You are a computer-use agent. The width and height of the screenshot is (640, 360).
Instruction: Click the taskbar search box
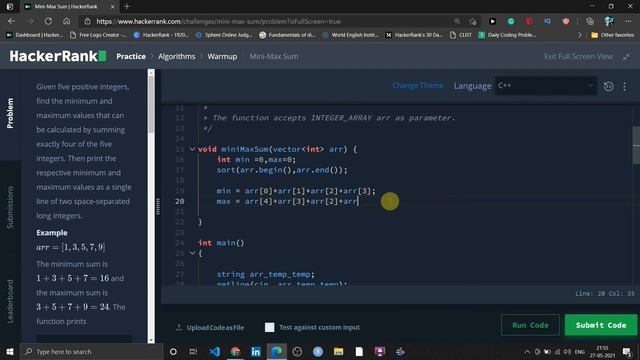91,351
